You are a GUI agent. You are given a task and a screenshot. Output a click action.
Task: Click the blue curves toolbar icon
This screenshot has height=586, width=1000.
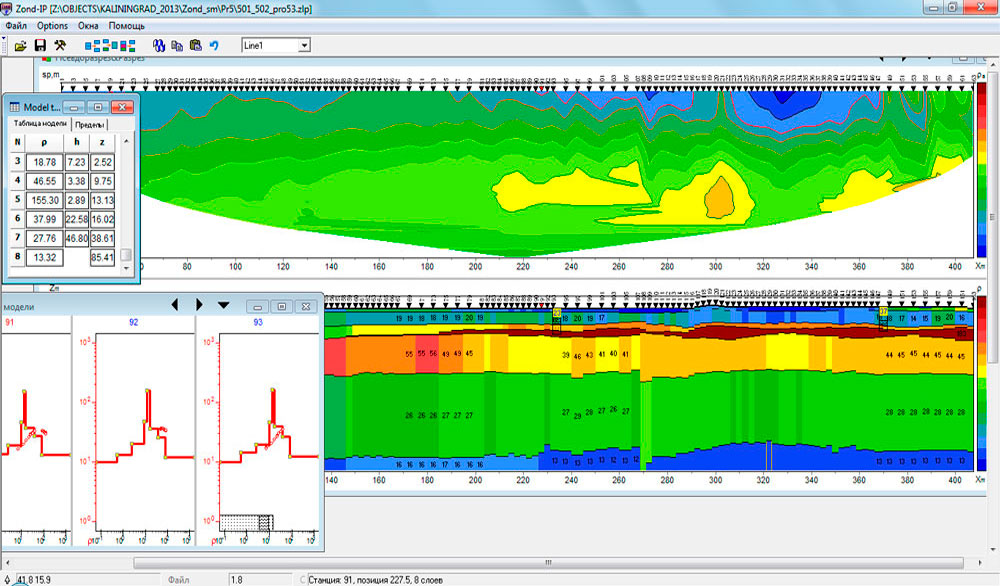(159, 46)
